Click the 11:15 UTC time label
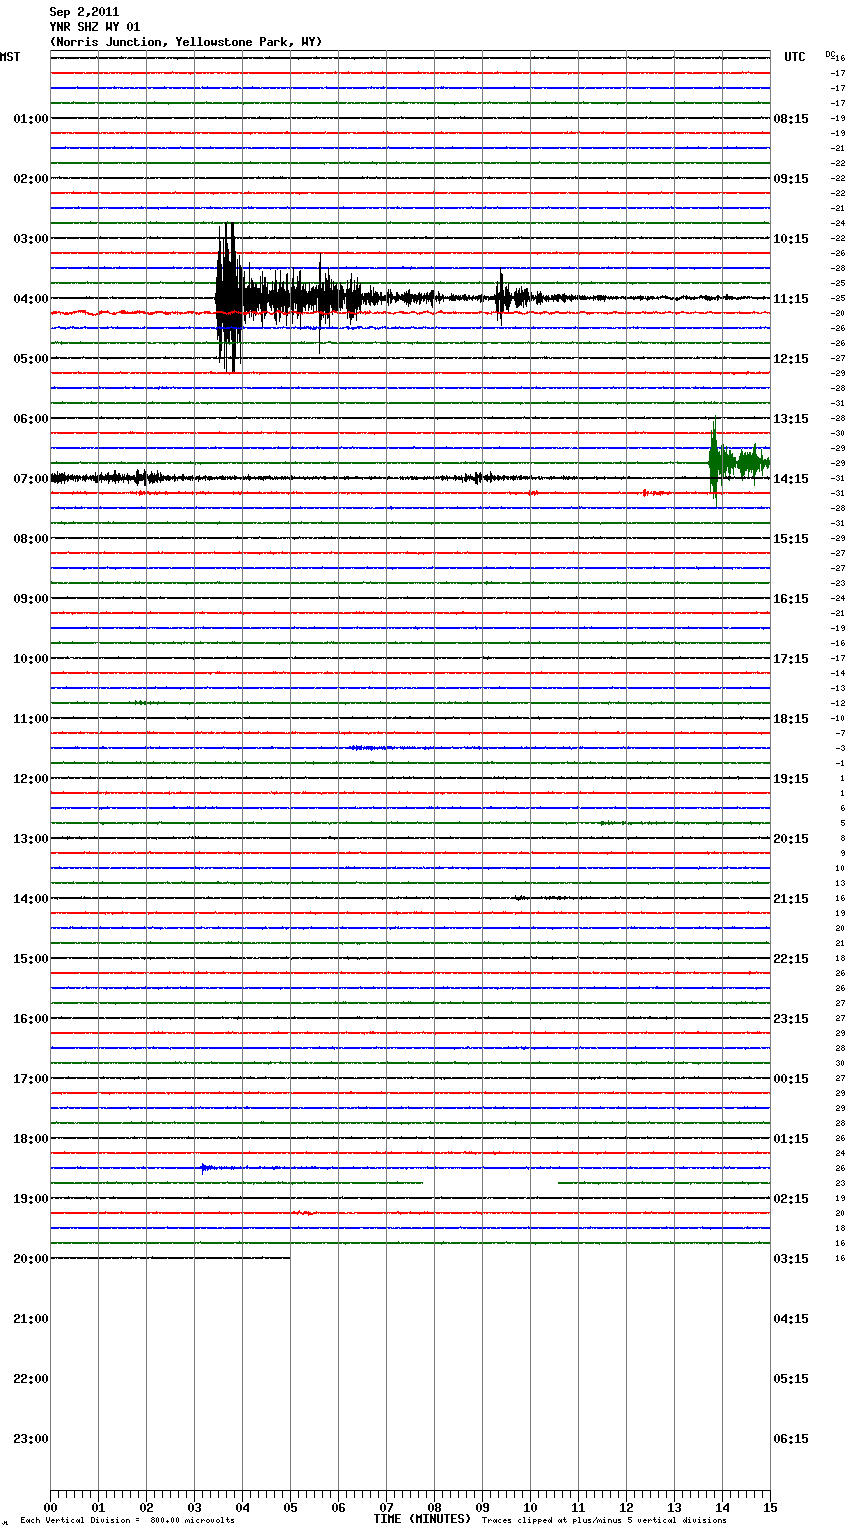This screenshot has width=850, height=1534. 791,299
